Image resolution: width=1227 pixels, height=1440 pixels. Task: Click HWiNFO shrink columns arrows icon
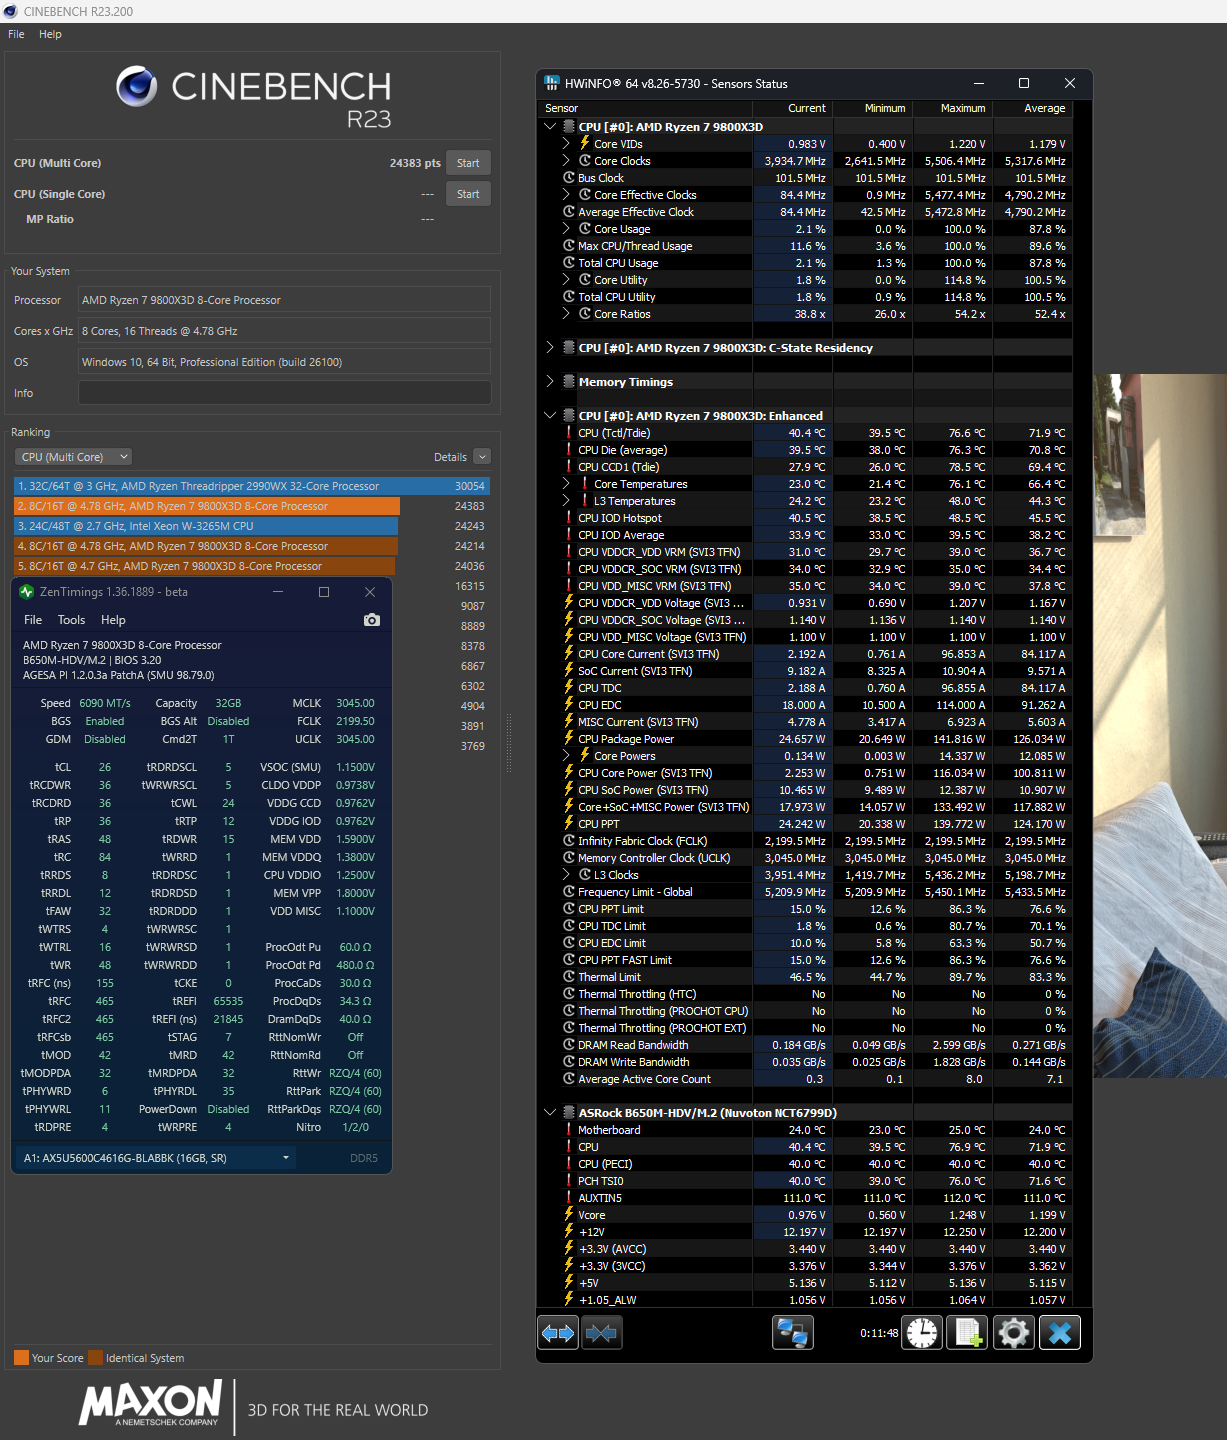point(601,1333)
